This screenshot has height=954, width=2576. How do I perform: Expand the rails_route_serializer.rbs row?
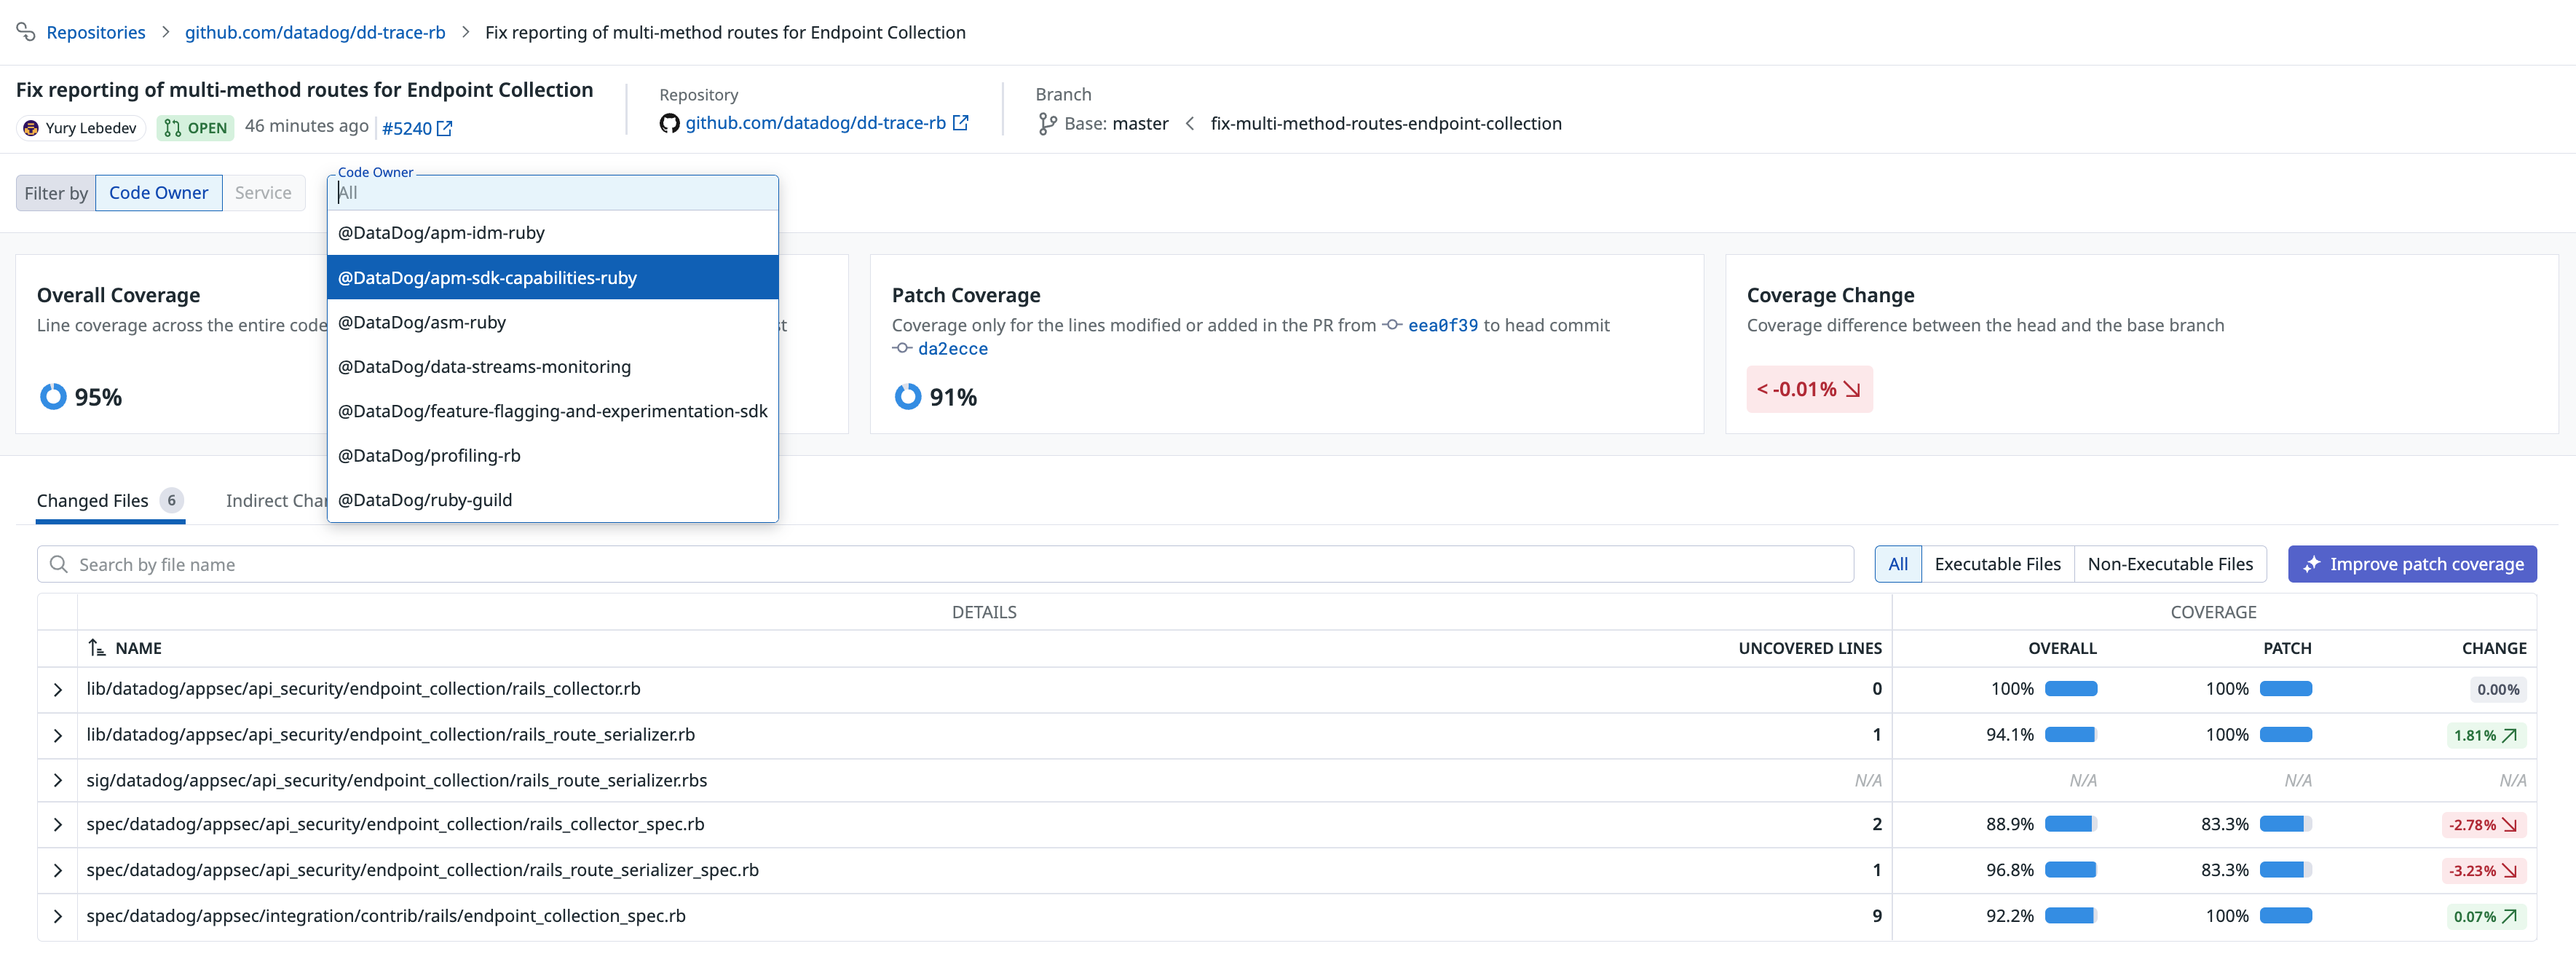pos(58,781)
